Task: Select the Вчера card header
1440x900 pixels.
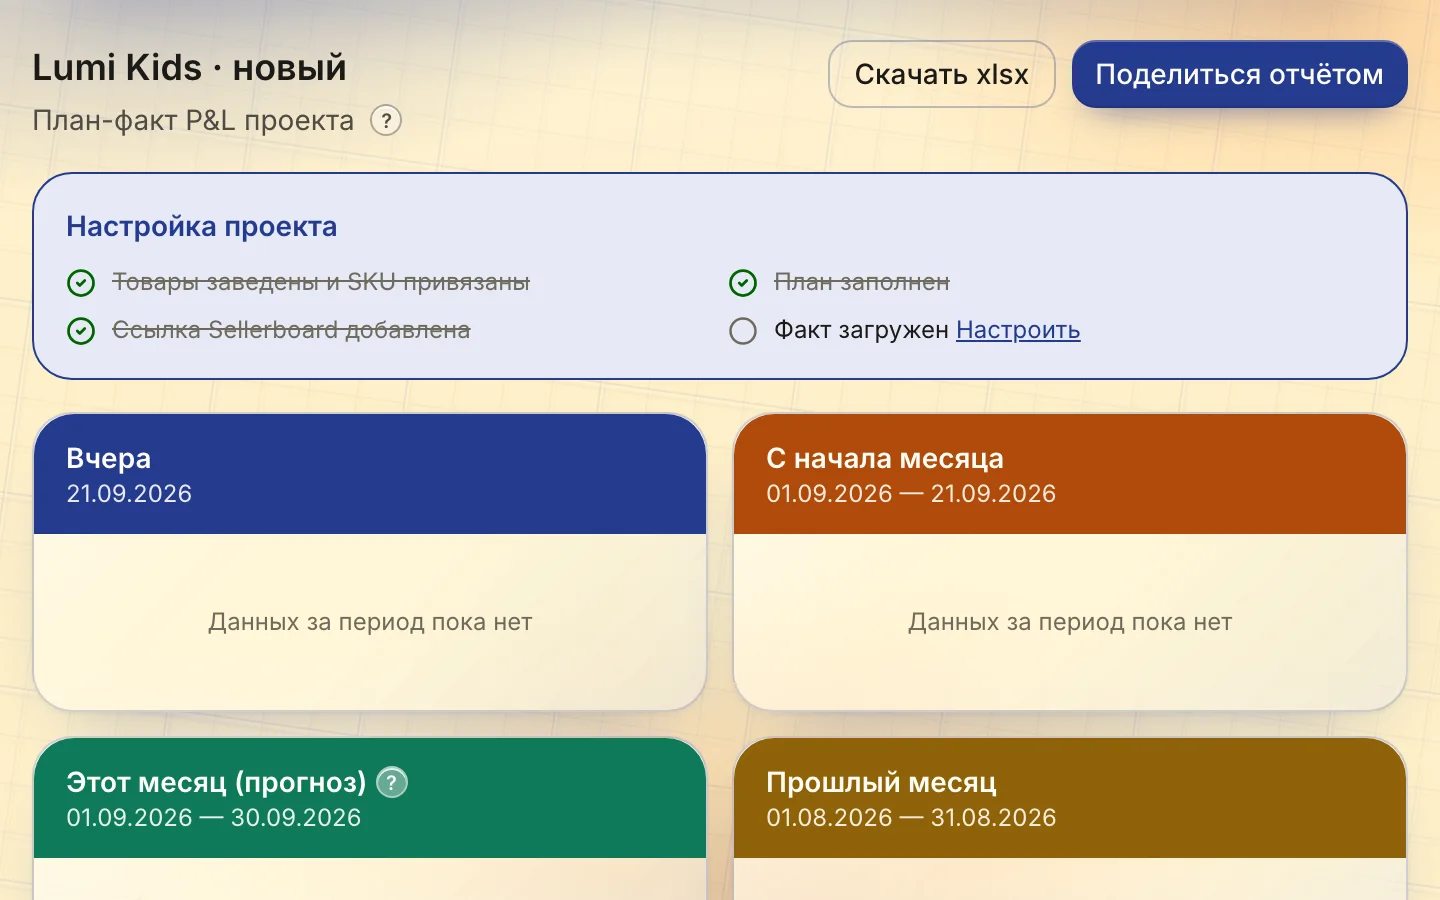Action: point(370,474)
